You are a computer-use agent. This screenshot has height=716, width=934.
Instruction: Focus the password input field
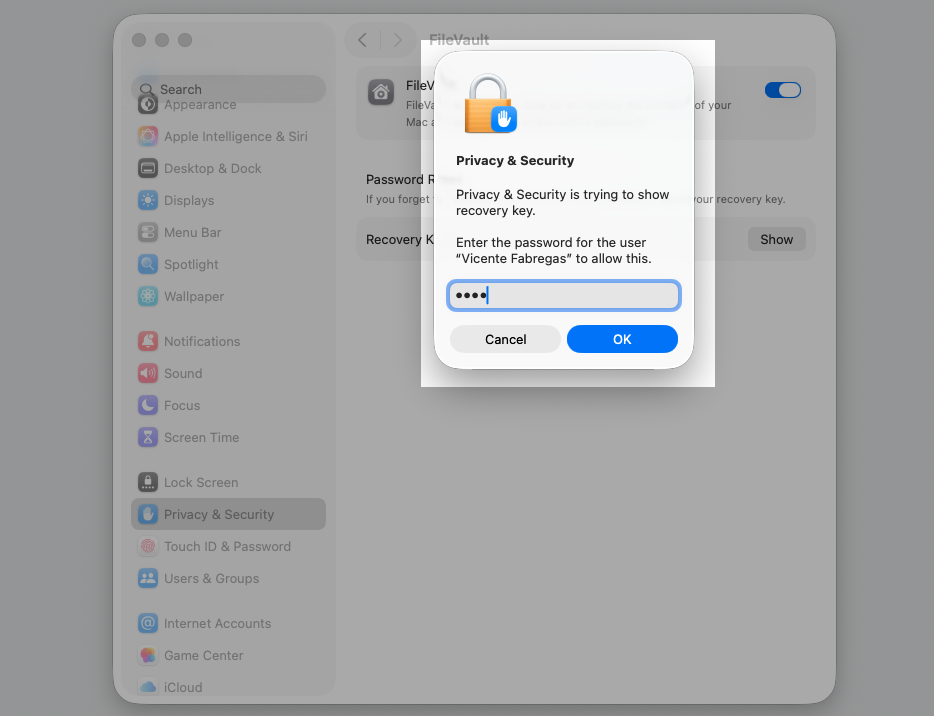pos(563,295)
